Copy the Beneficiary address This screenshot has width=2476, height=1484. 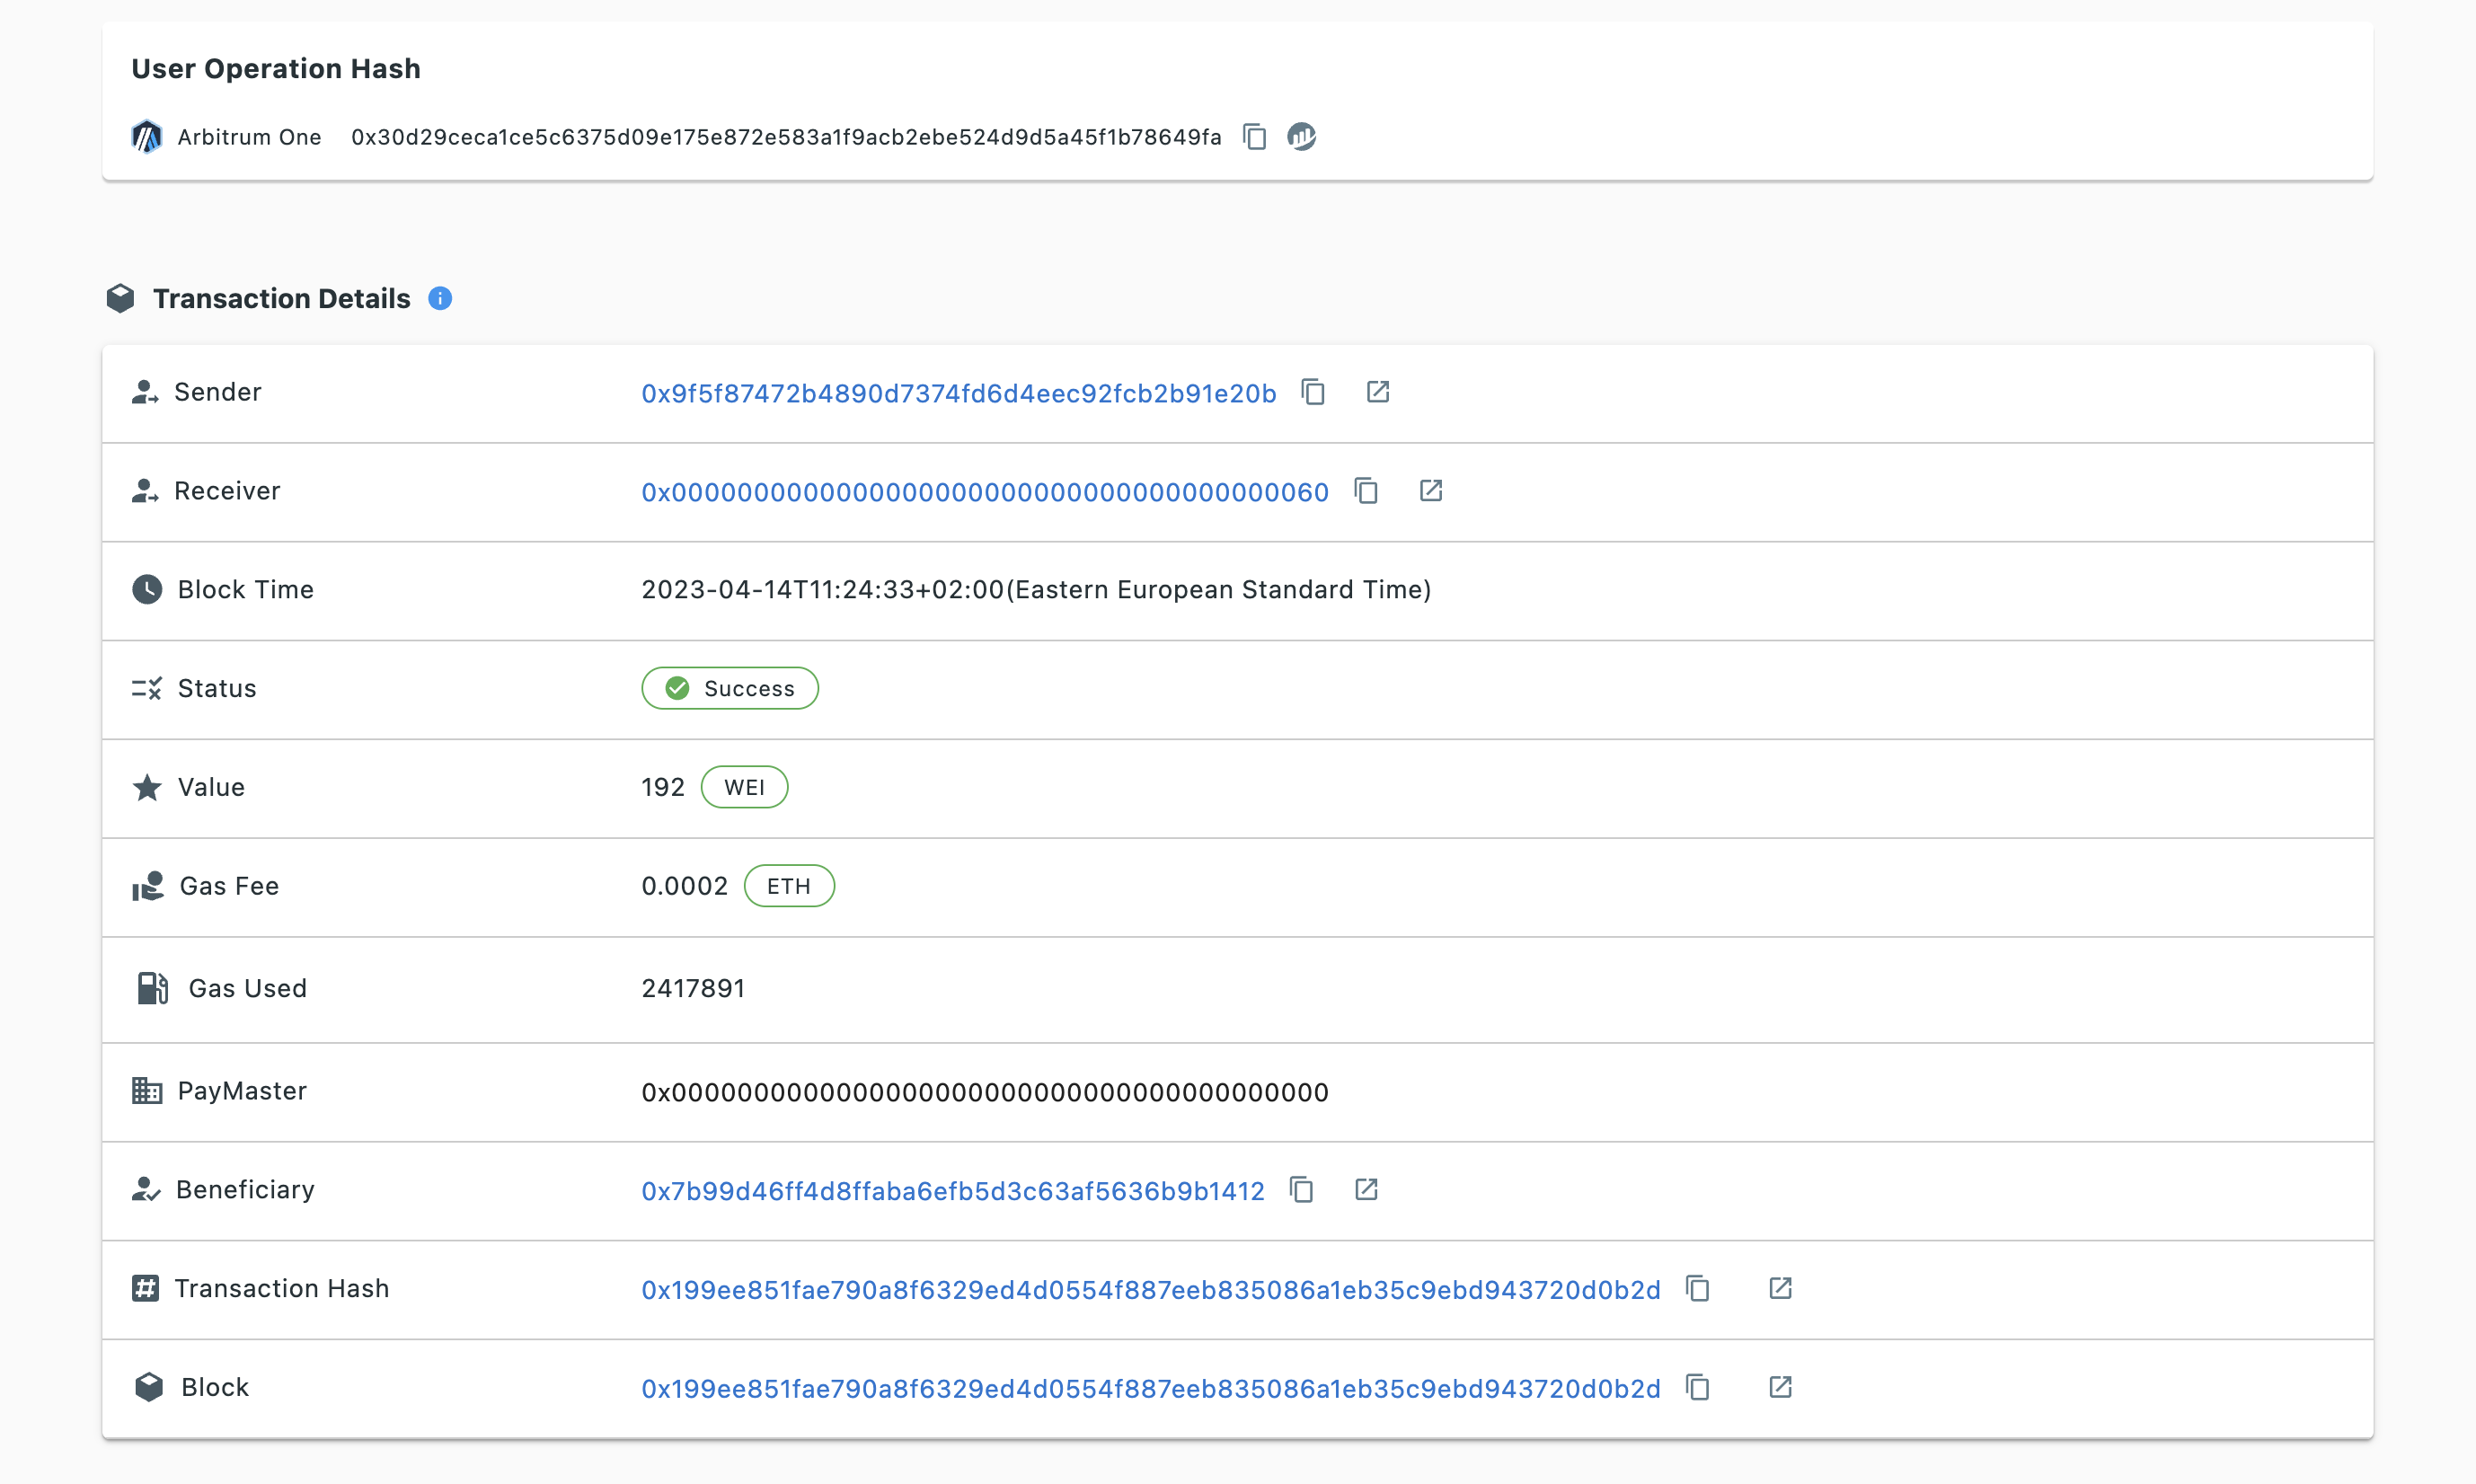click(x=1301, y=1190)
